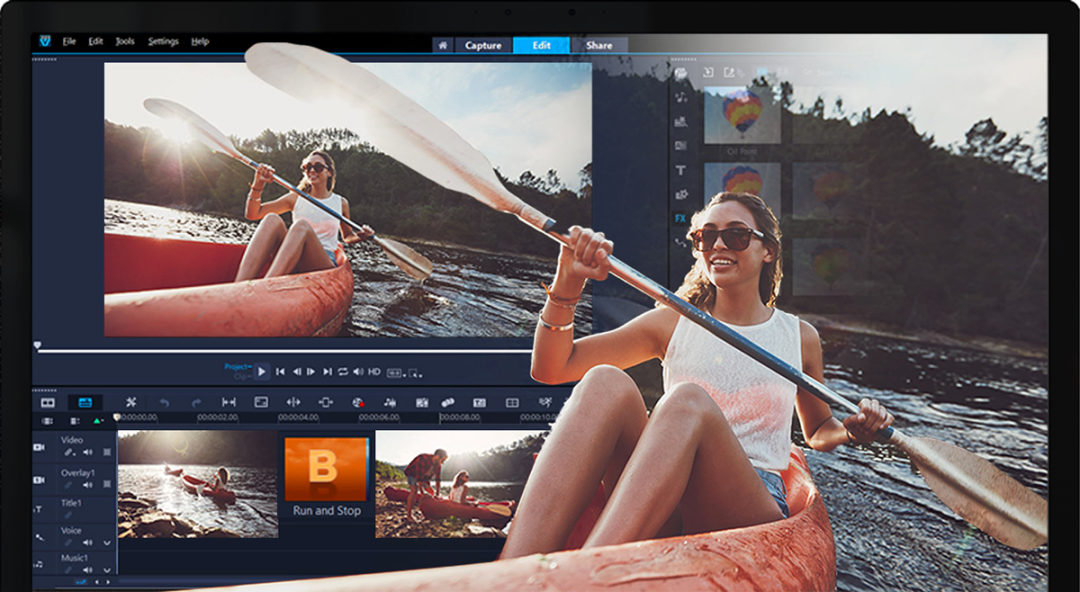Mute the Video track
This screenshot has width=1080, height=592.
tap(88, 453)
